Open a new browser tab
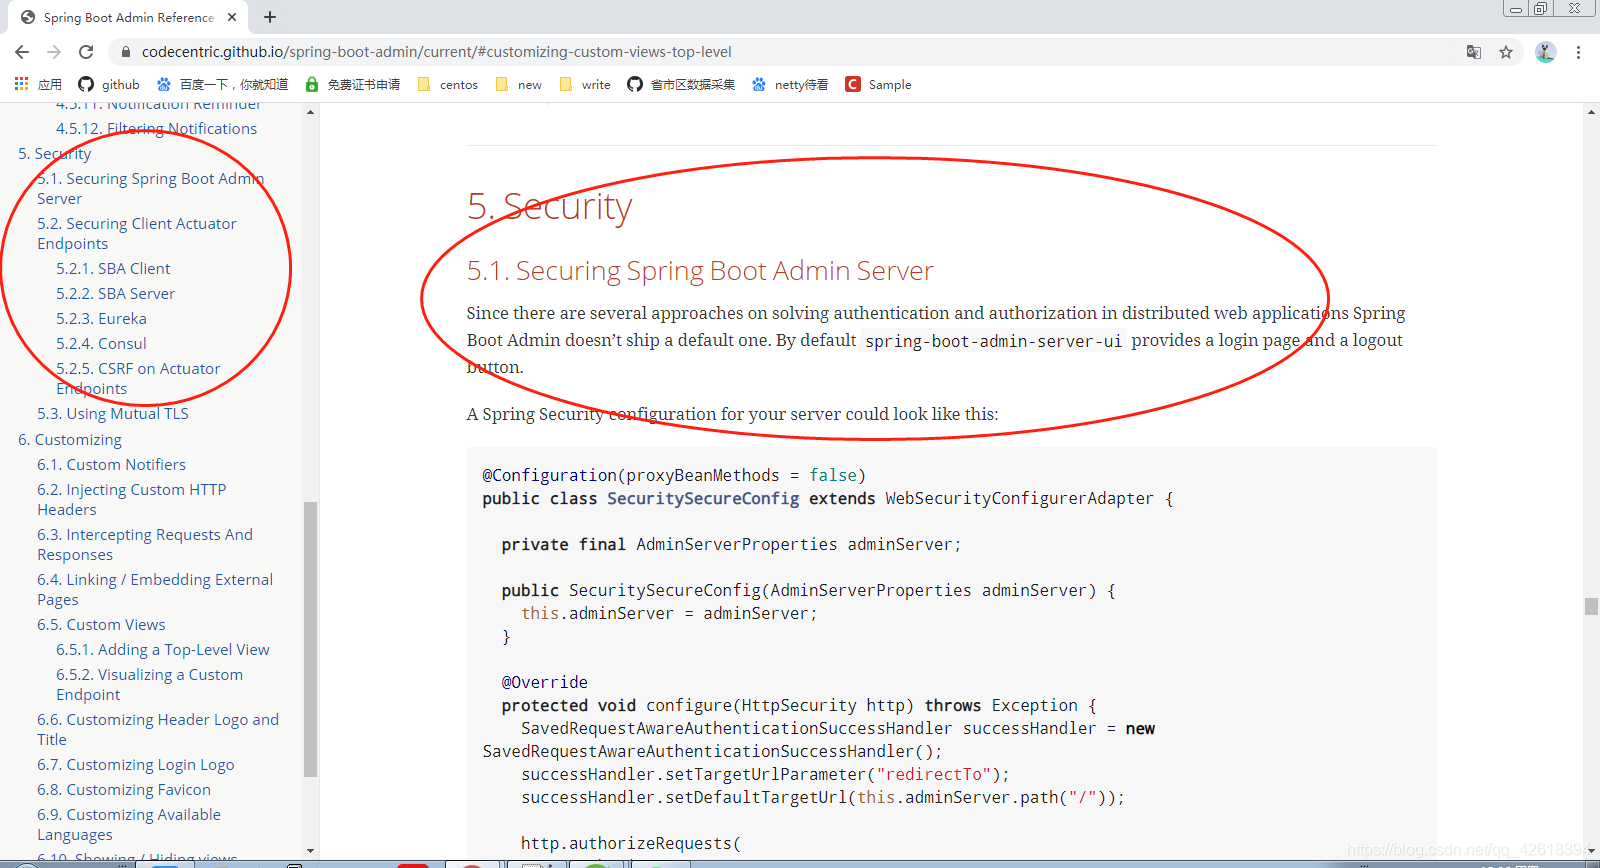The image size is (1600, 868). tap(270, 17)
